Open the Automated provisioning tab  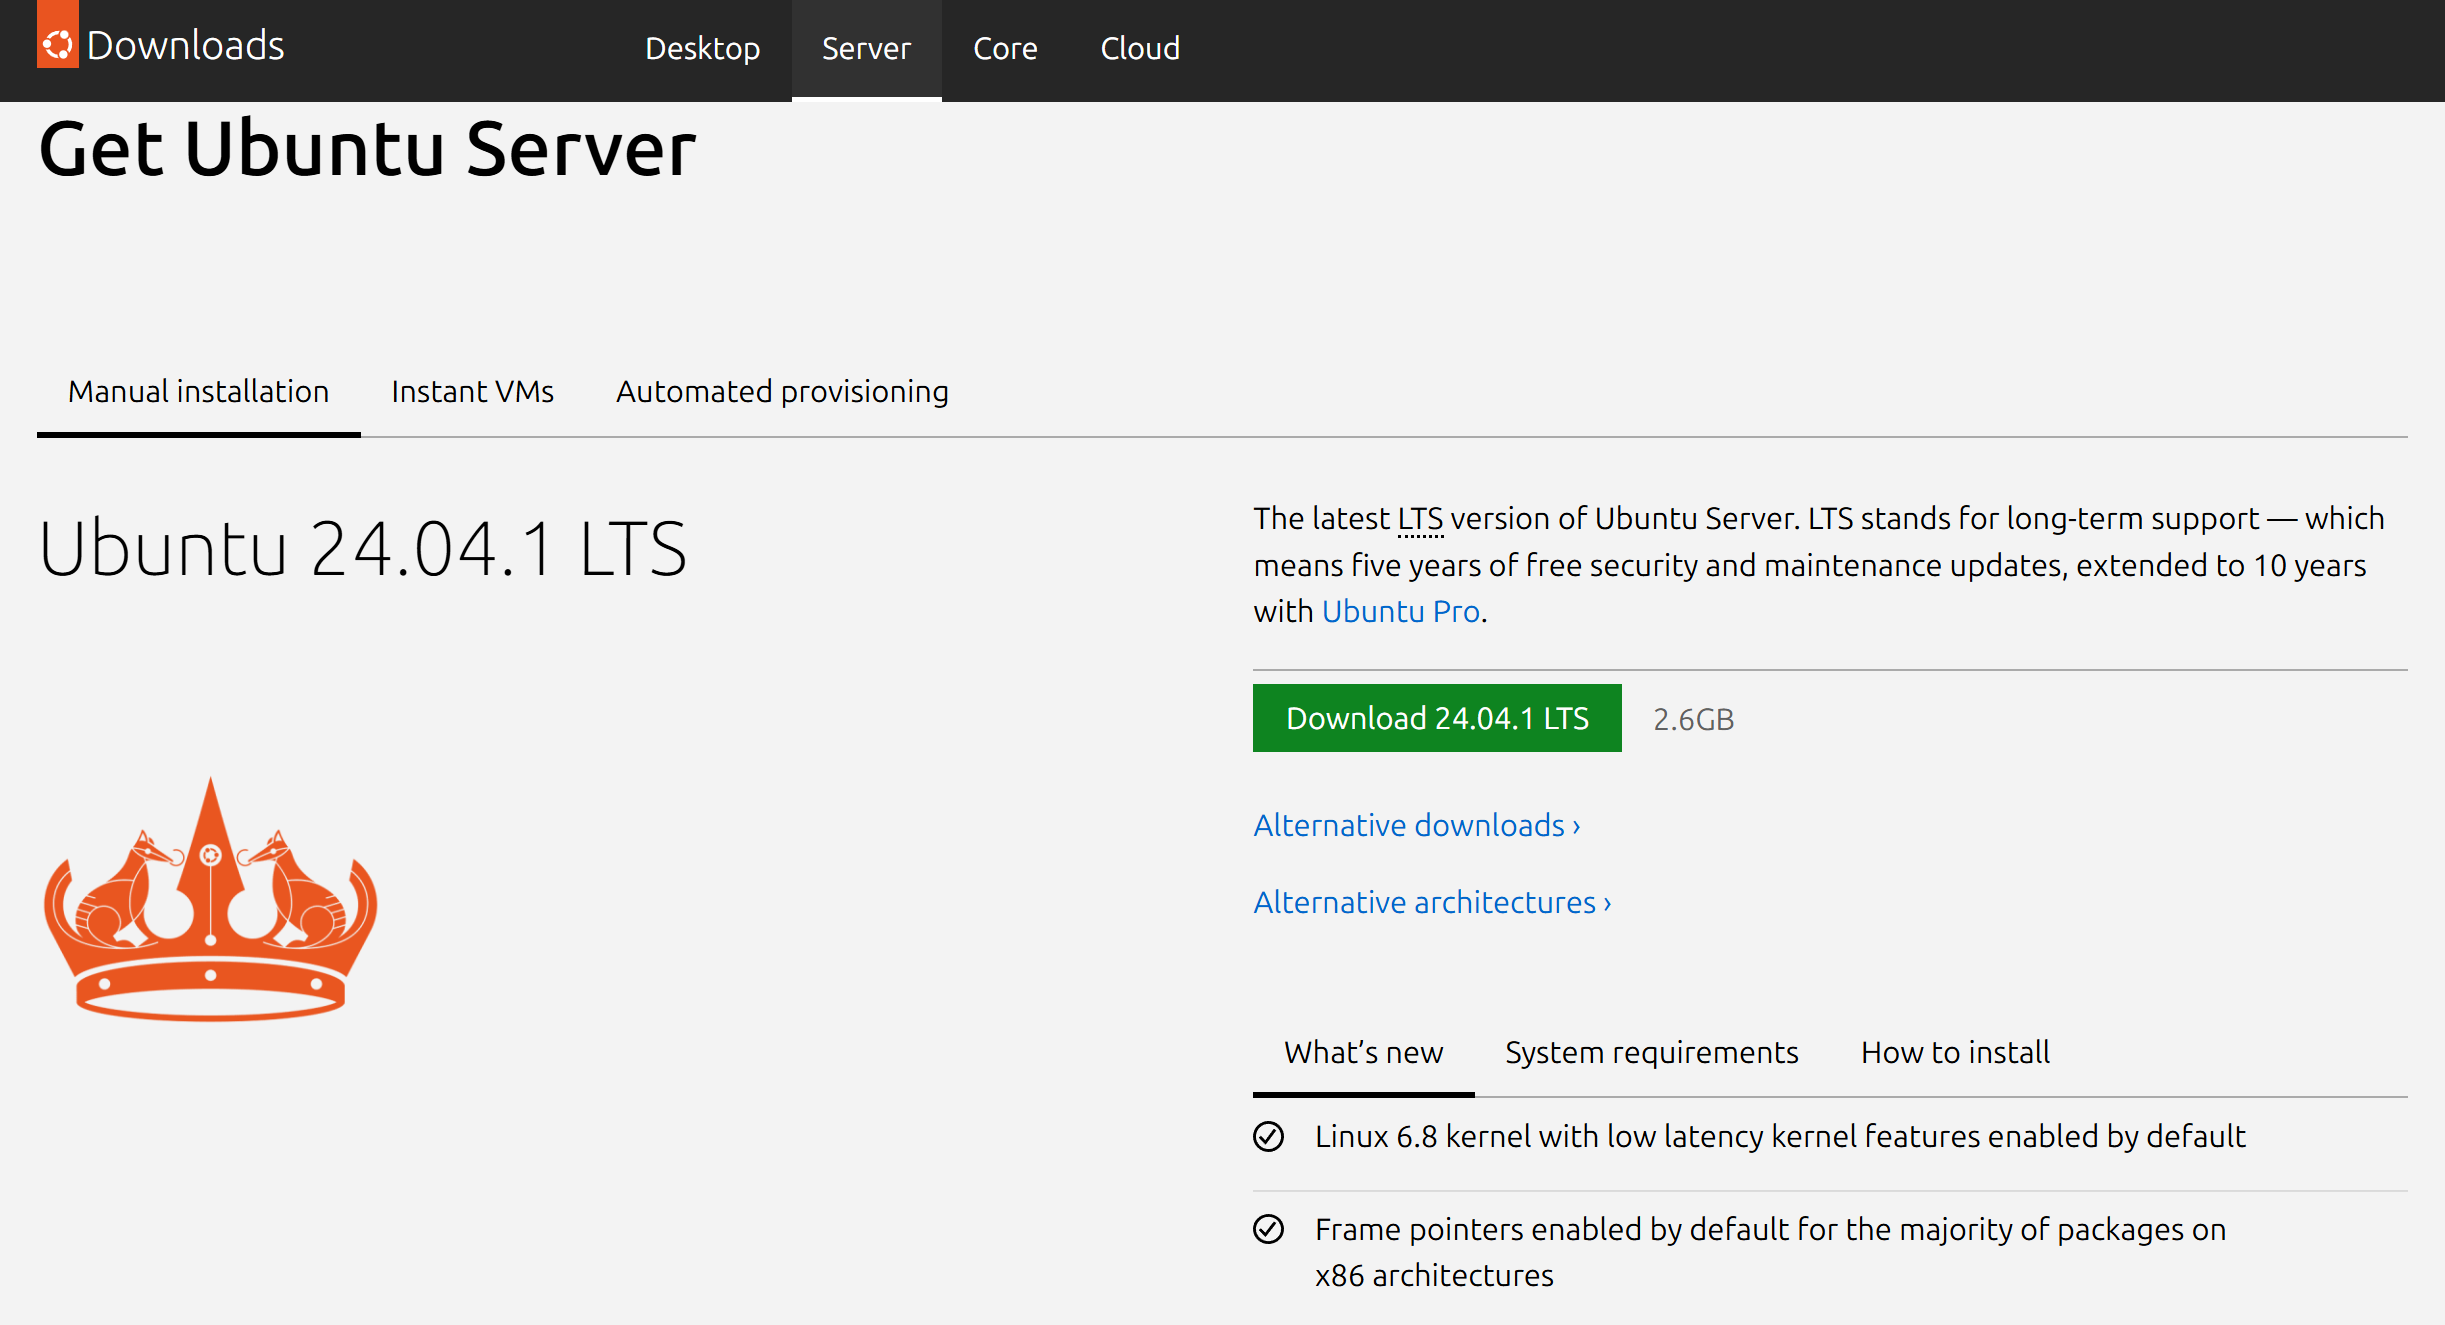point(782,392)
